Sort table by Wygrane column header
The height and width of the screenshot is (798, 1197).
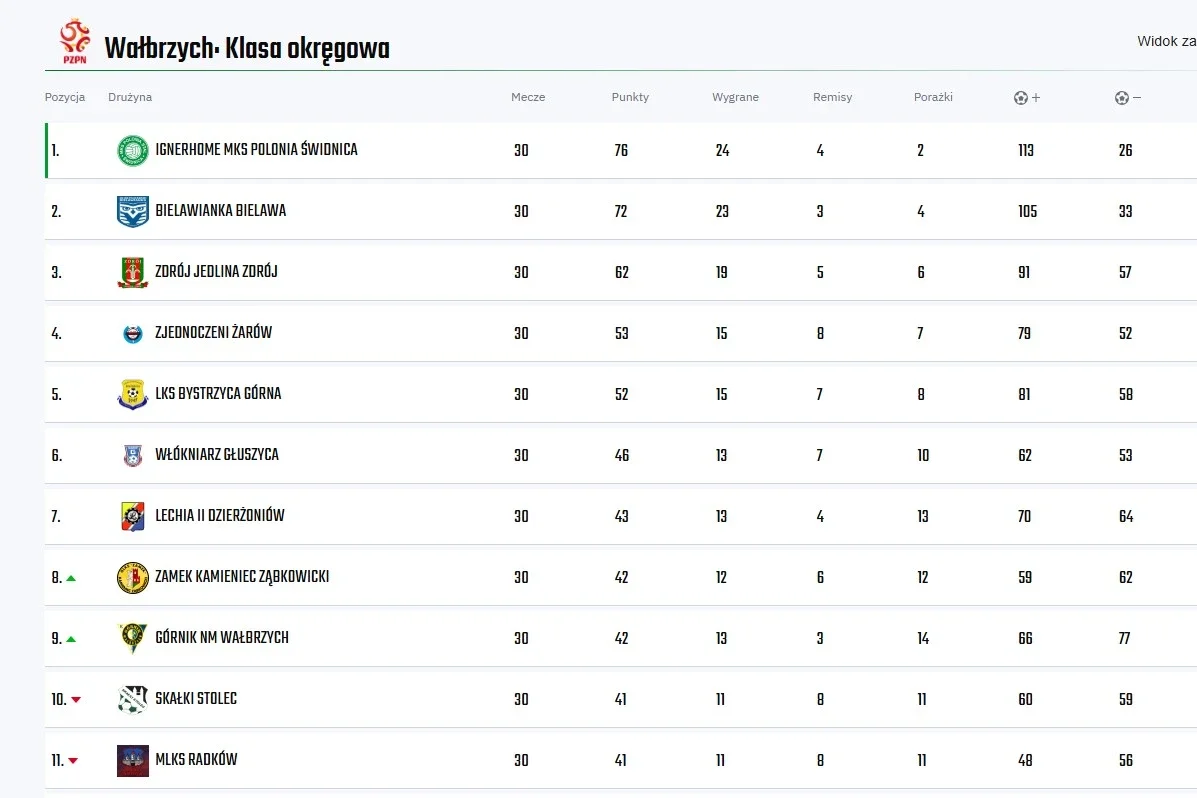click(x=735, y=97)
